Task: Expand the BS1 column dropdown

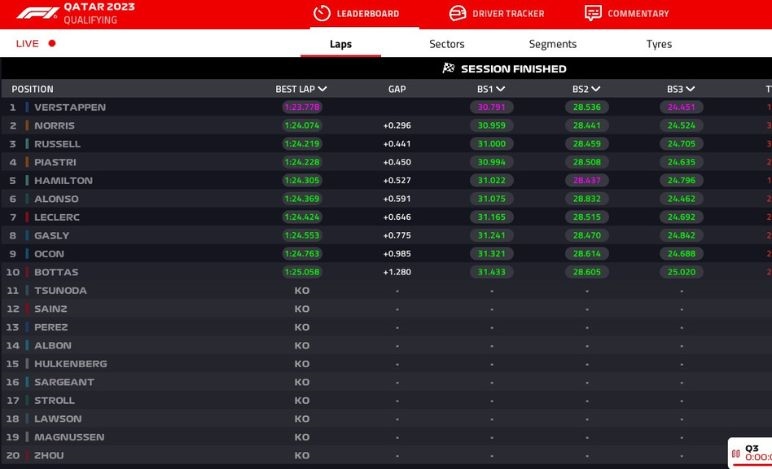Action: (500, 89)
